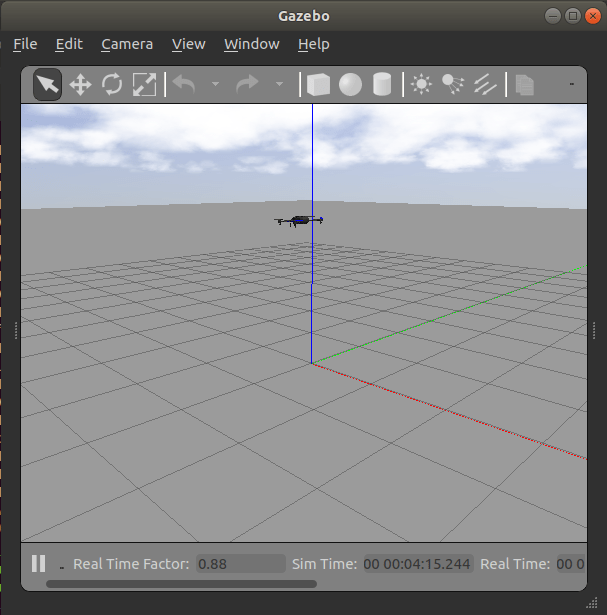Click the Redo arrow
The width and height of the screenshot is (607, 615).
click(x=247, y=84)
